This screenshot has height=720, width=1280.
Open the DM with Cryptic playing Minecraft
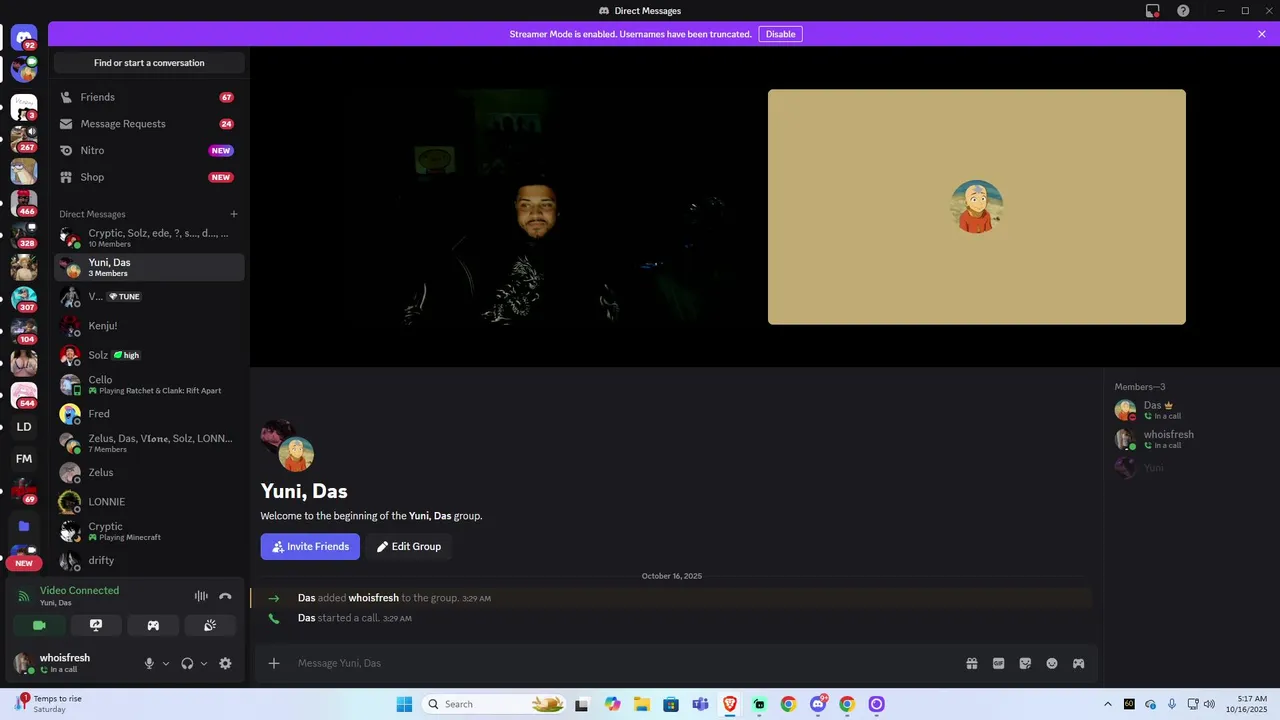tap(149, 531)
